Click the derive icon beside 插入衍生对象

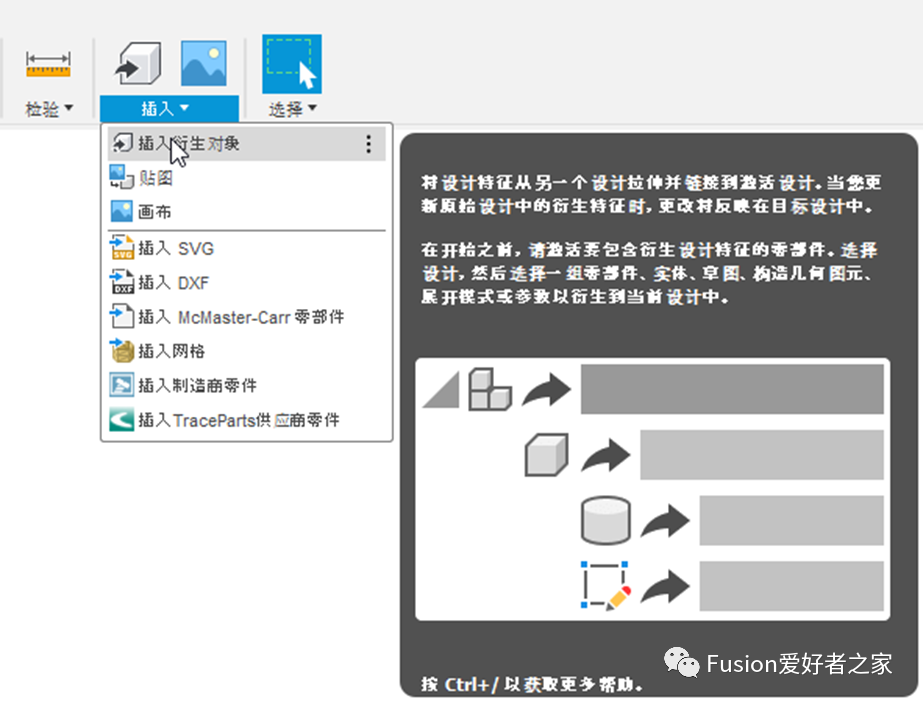point(122,143)
